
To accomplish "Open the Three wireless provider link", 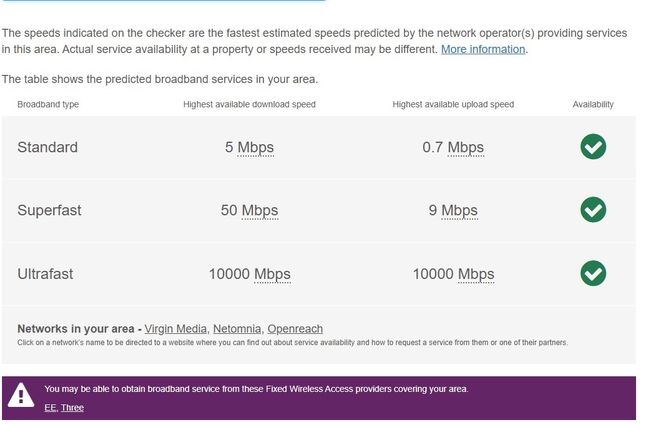I will tap(72, 408).
